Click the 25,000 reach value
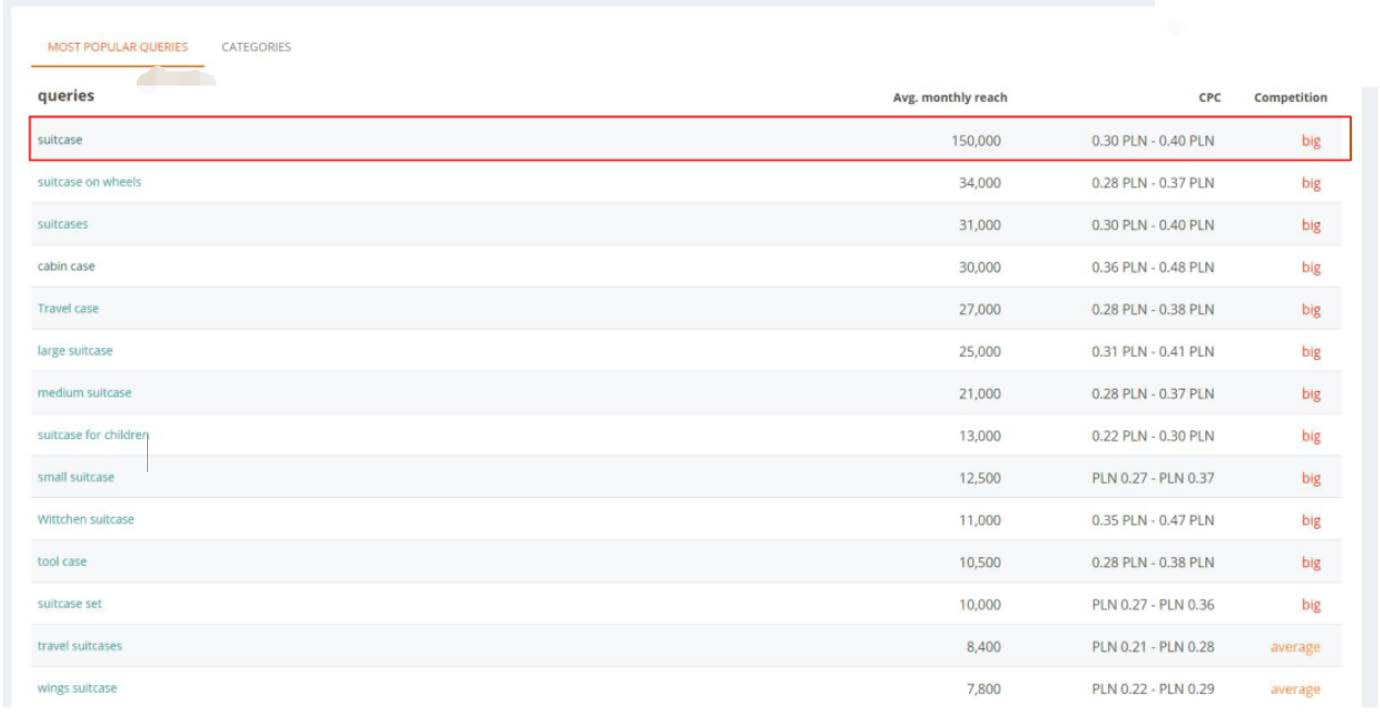The width and height of the screenshot is (1380, 713). [x=980, y=352]
